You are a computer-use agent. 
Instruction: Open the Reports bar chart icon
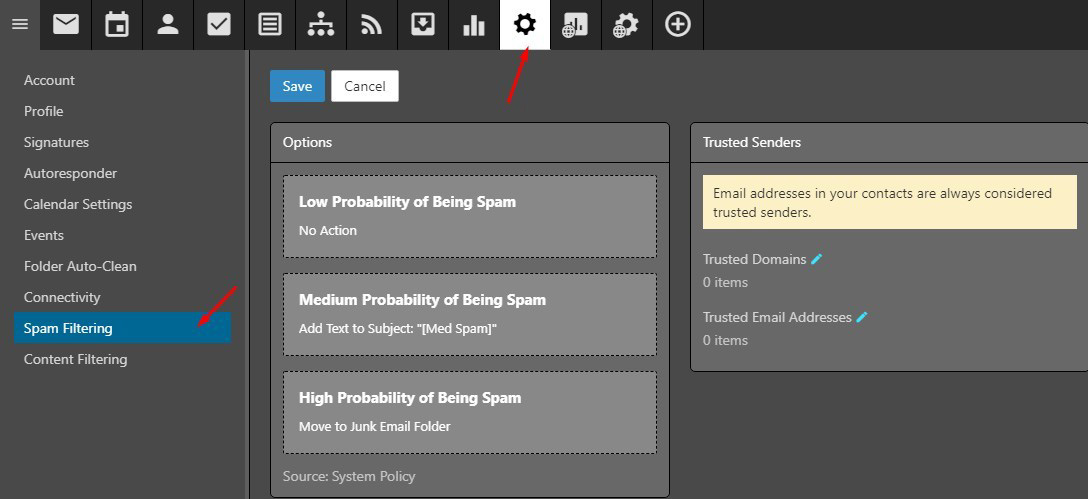(x=474, y=25)
